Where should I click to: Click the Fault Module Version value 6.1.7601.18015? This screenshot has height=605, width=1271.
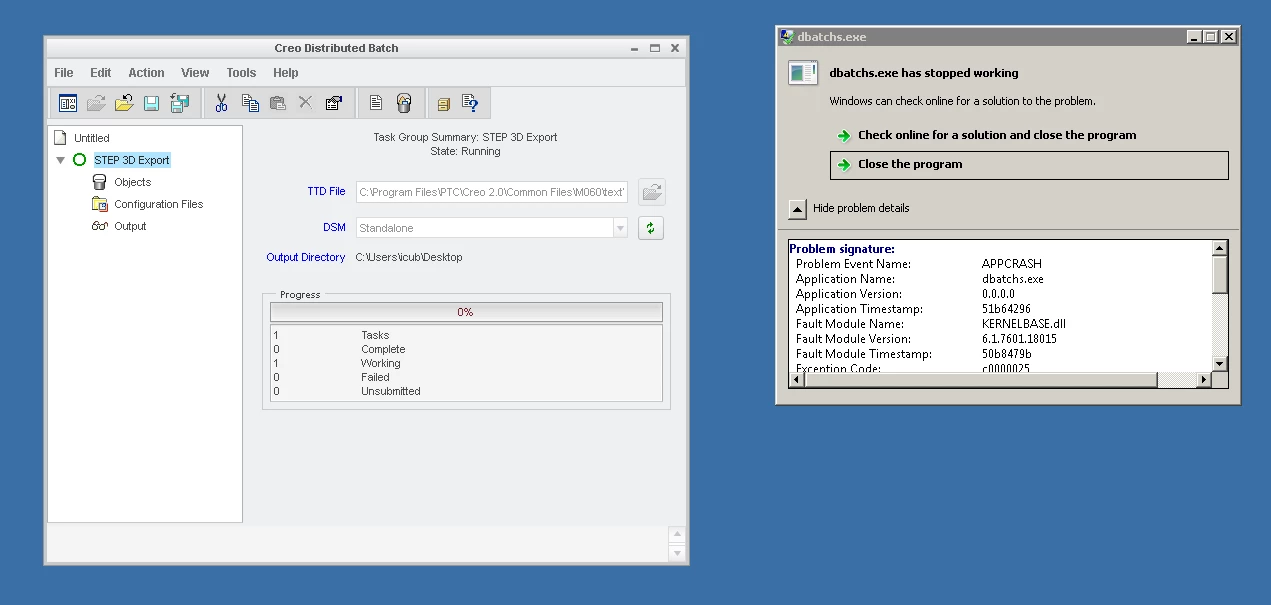(x=1019, y=339)
